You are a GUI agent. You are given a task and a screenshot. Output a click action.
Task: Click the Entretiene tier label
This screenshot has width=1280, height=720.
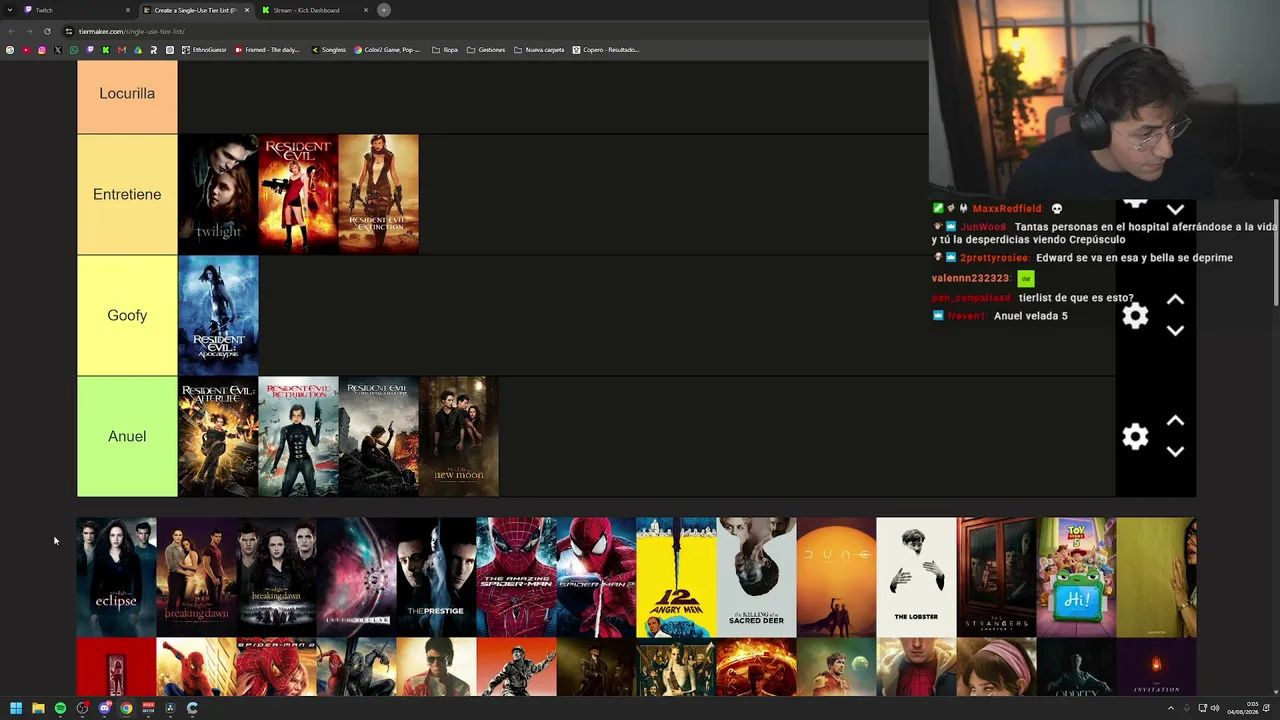point(127,195)
